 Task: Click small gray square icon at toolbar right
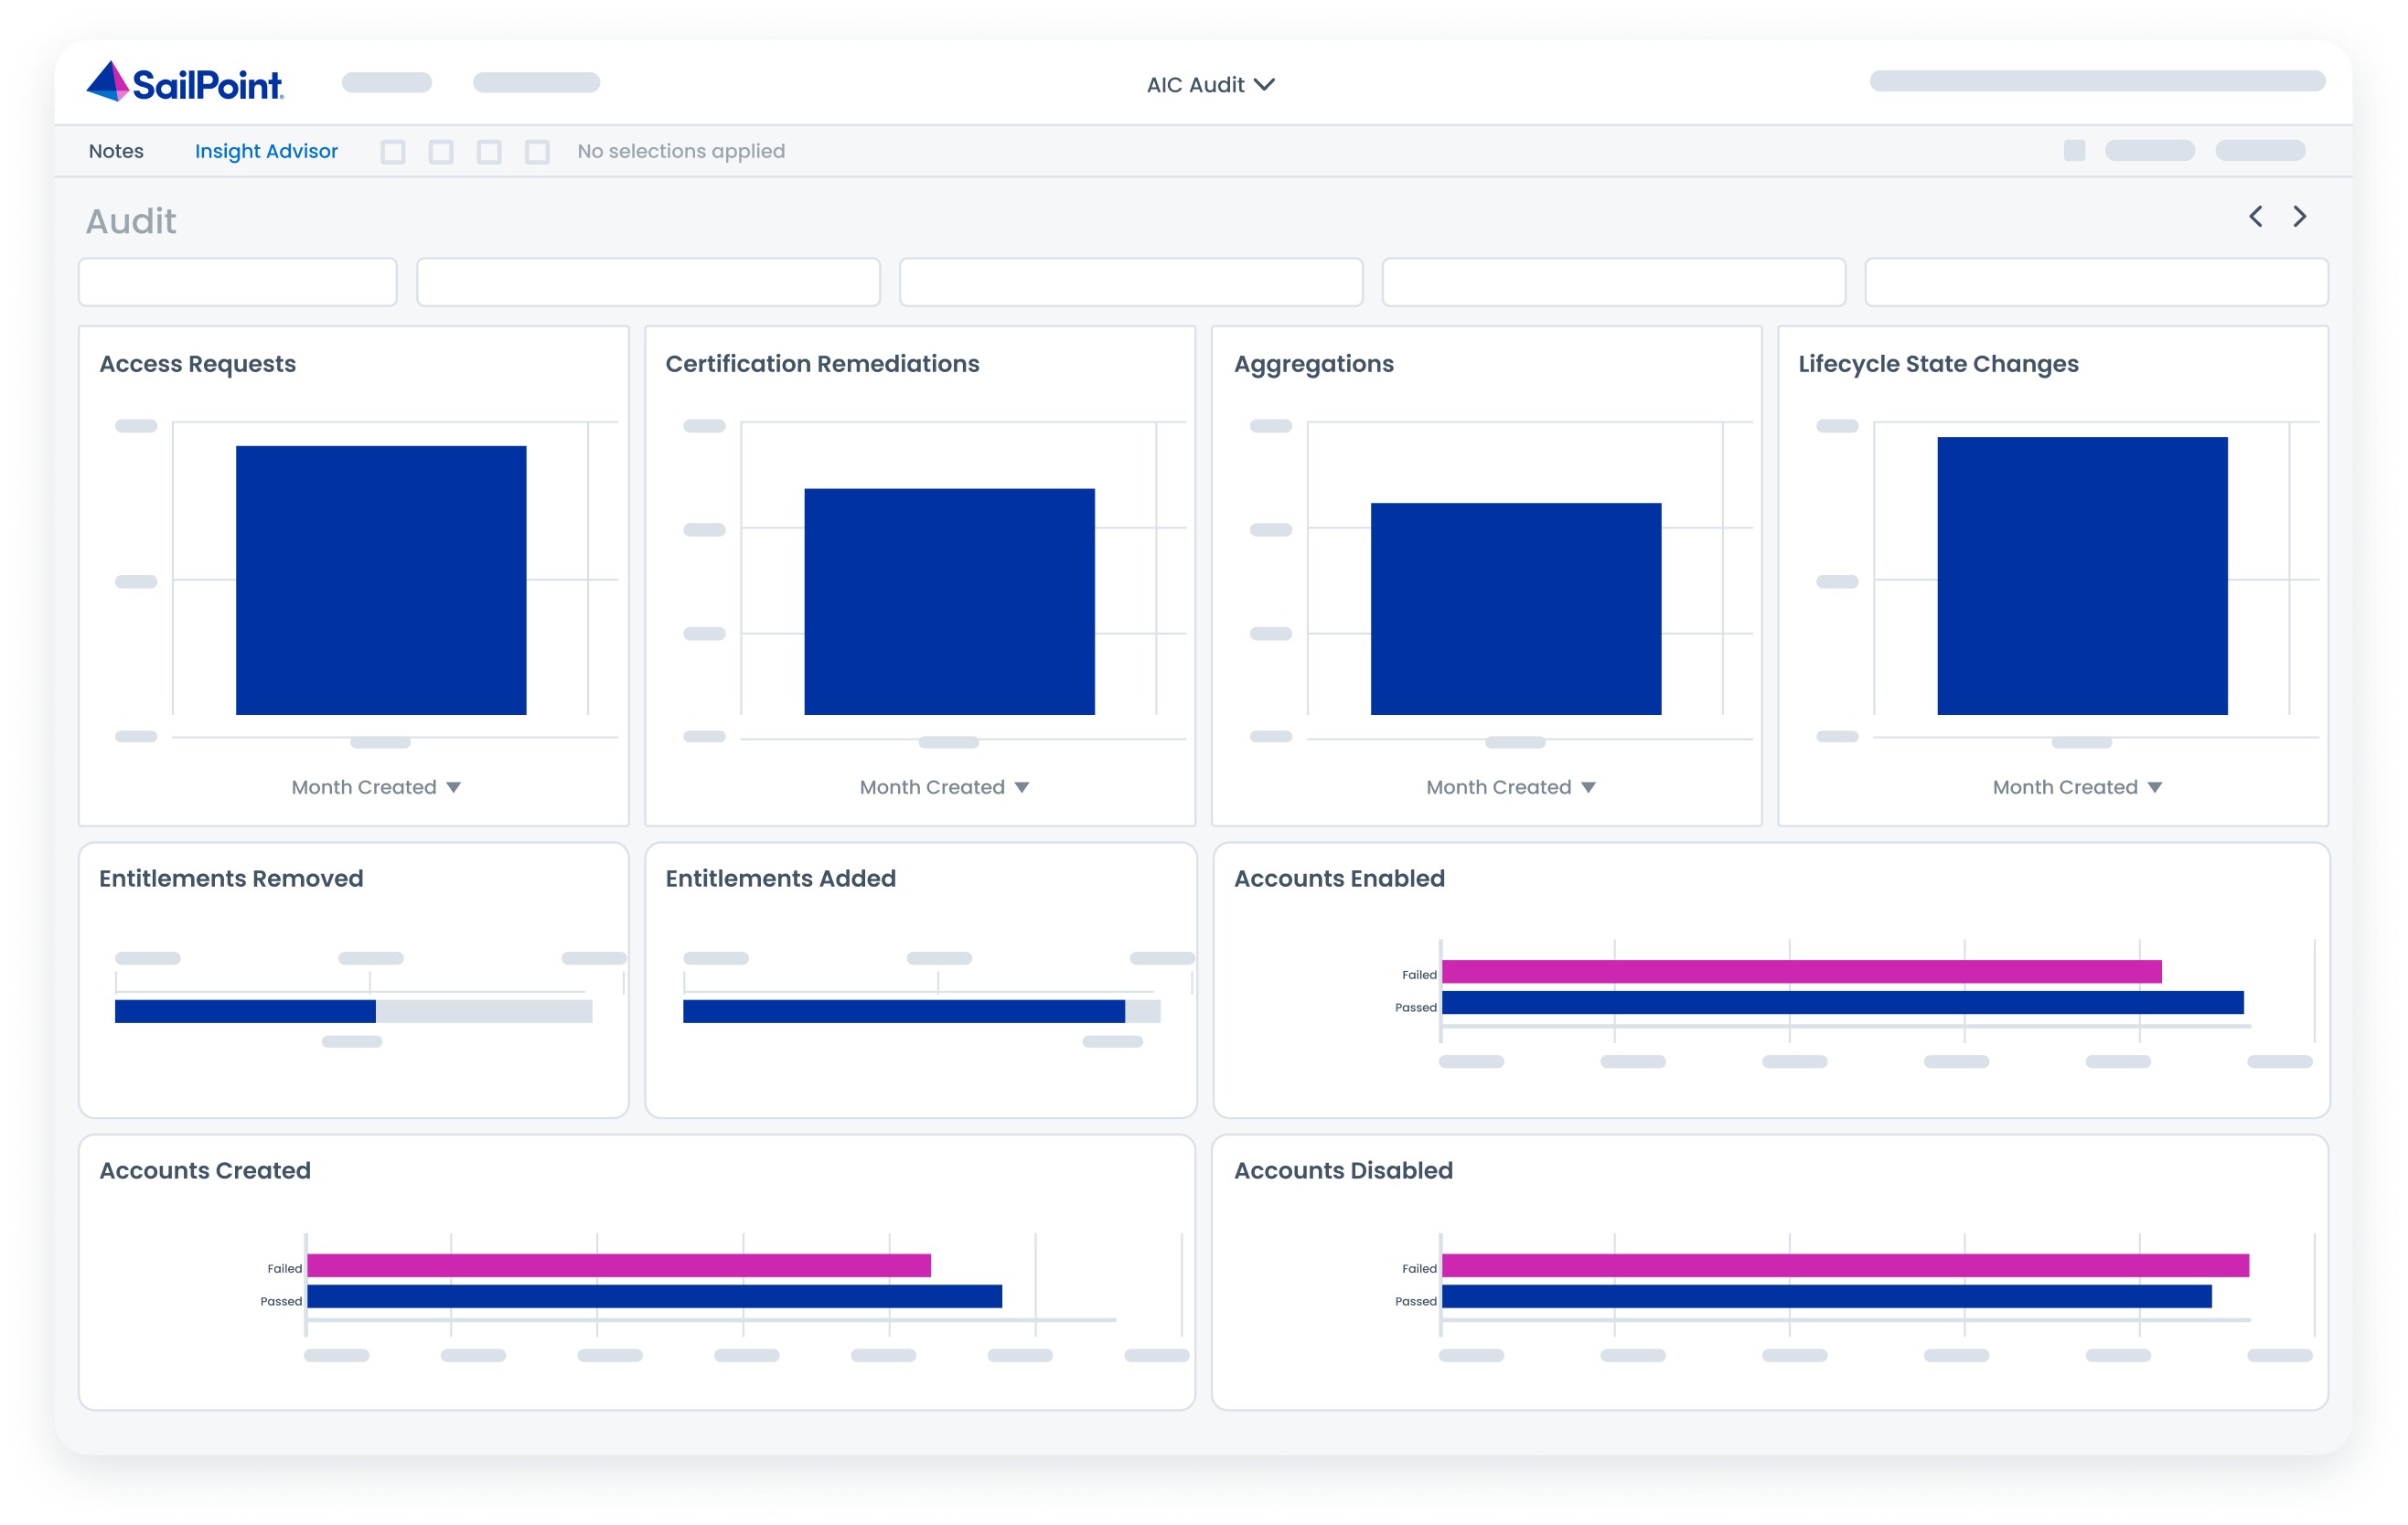2074,151
